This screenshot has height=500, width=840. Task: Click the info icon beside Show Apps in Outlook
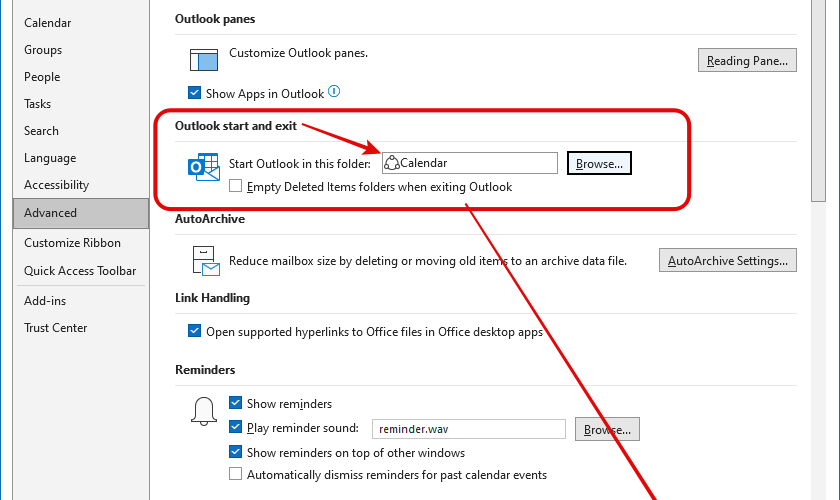pos(334,92)
